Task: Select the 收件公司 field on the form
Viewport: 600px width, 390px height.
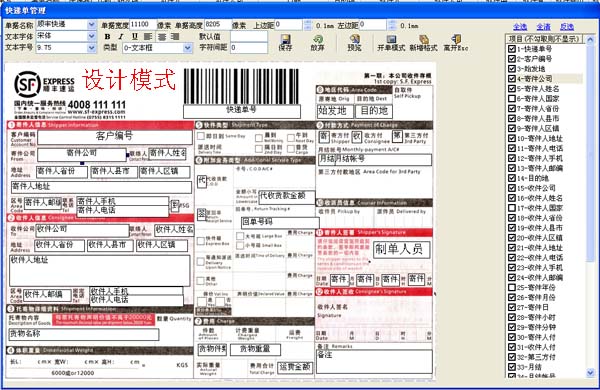Action: coord(82,230)
